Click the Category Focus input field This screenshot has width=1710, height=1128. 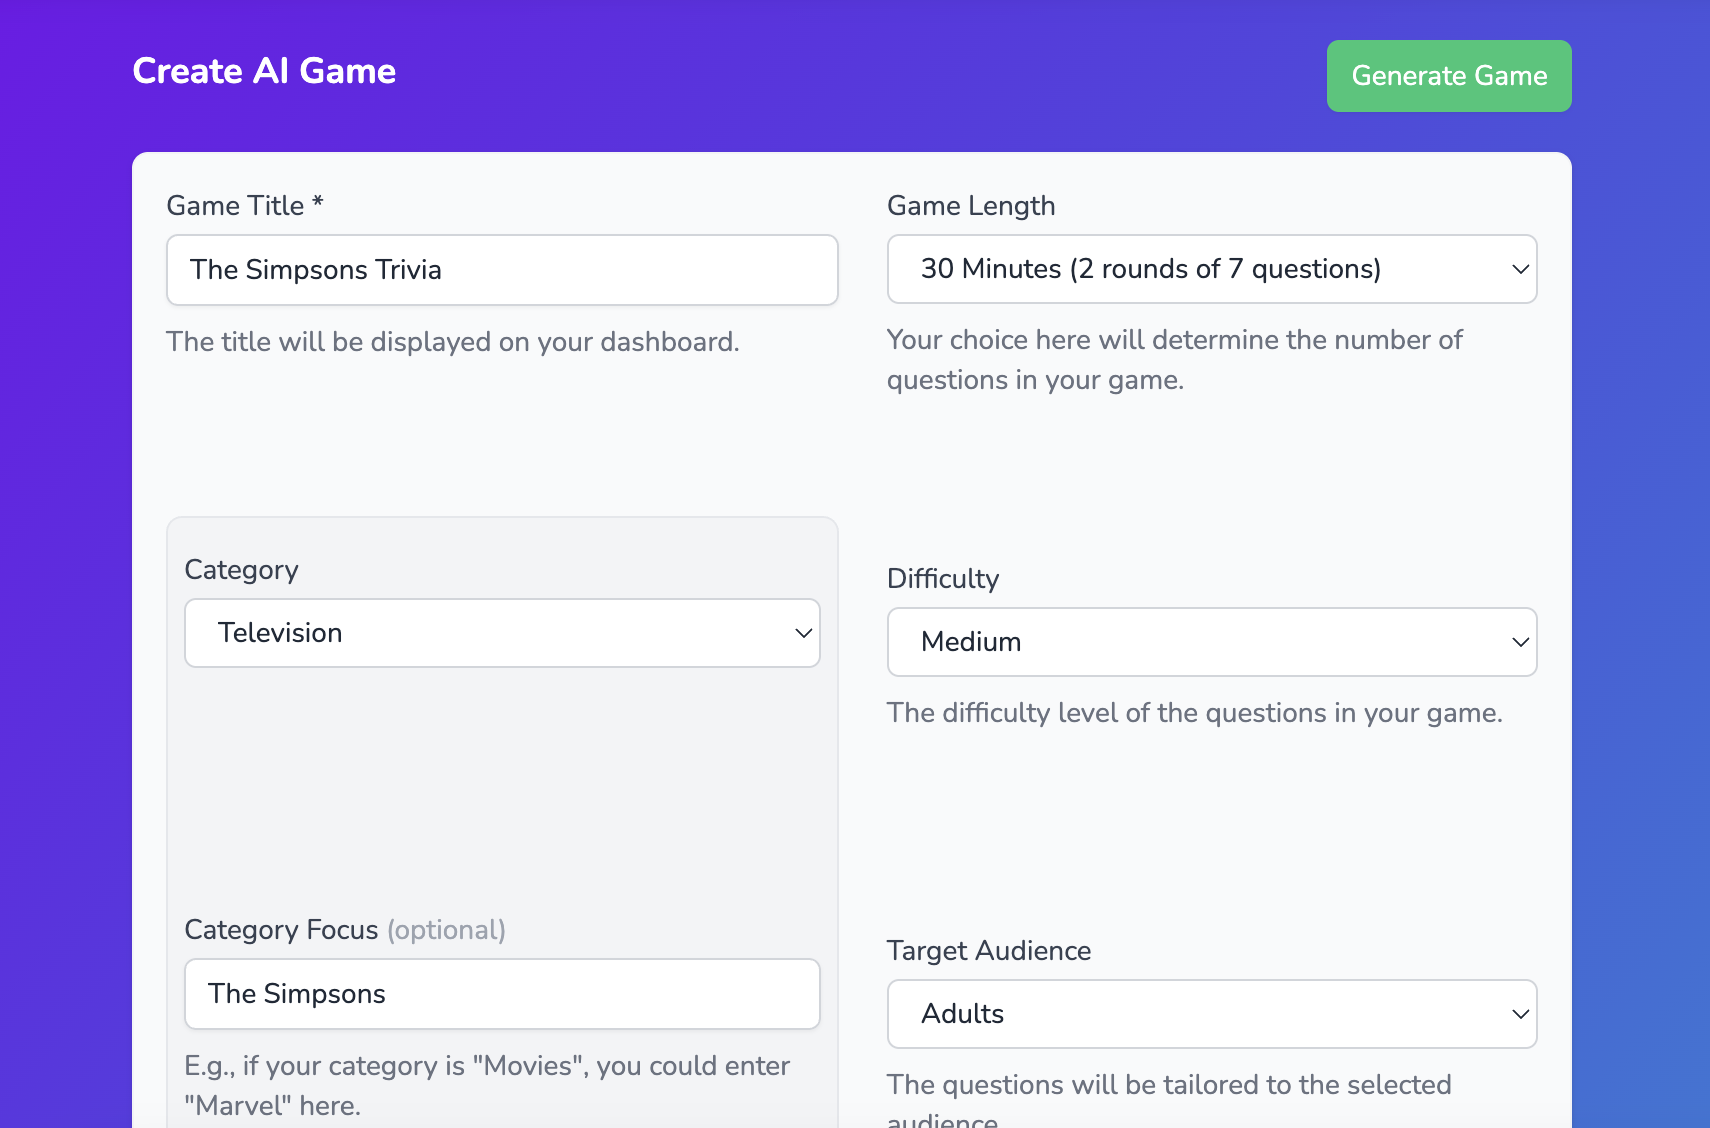click(x=502, y=994)
